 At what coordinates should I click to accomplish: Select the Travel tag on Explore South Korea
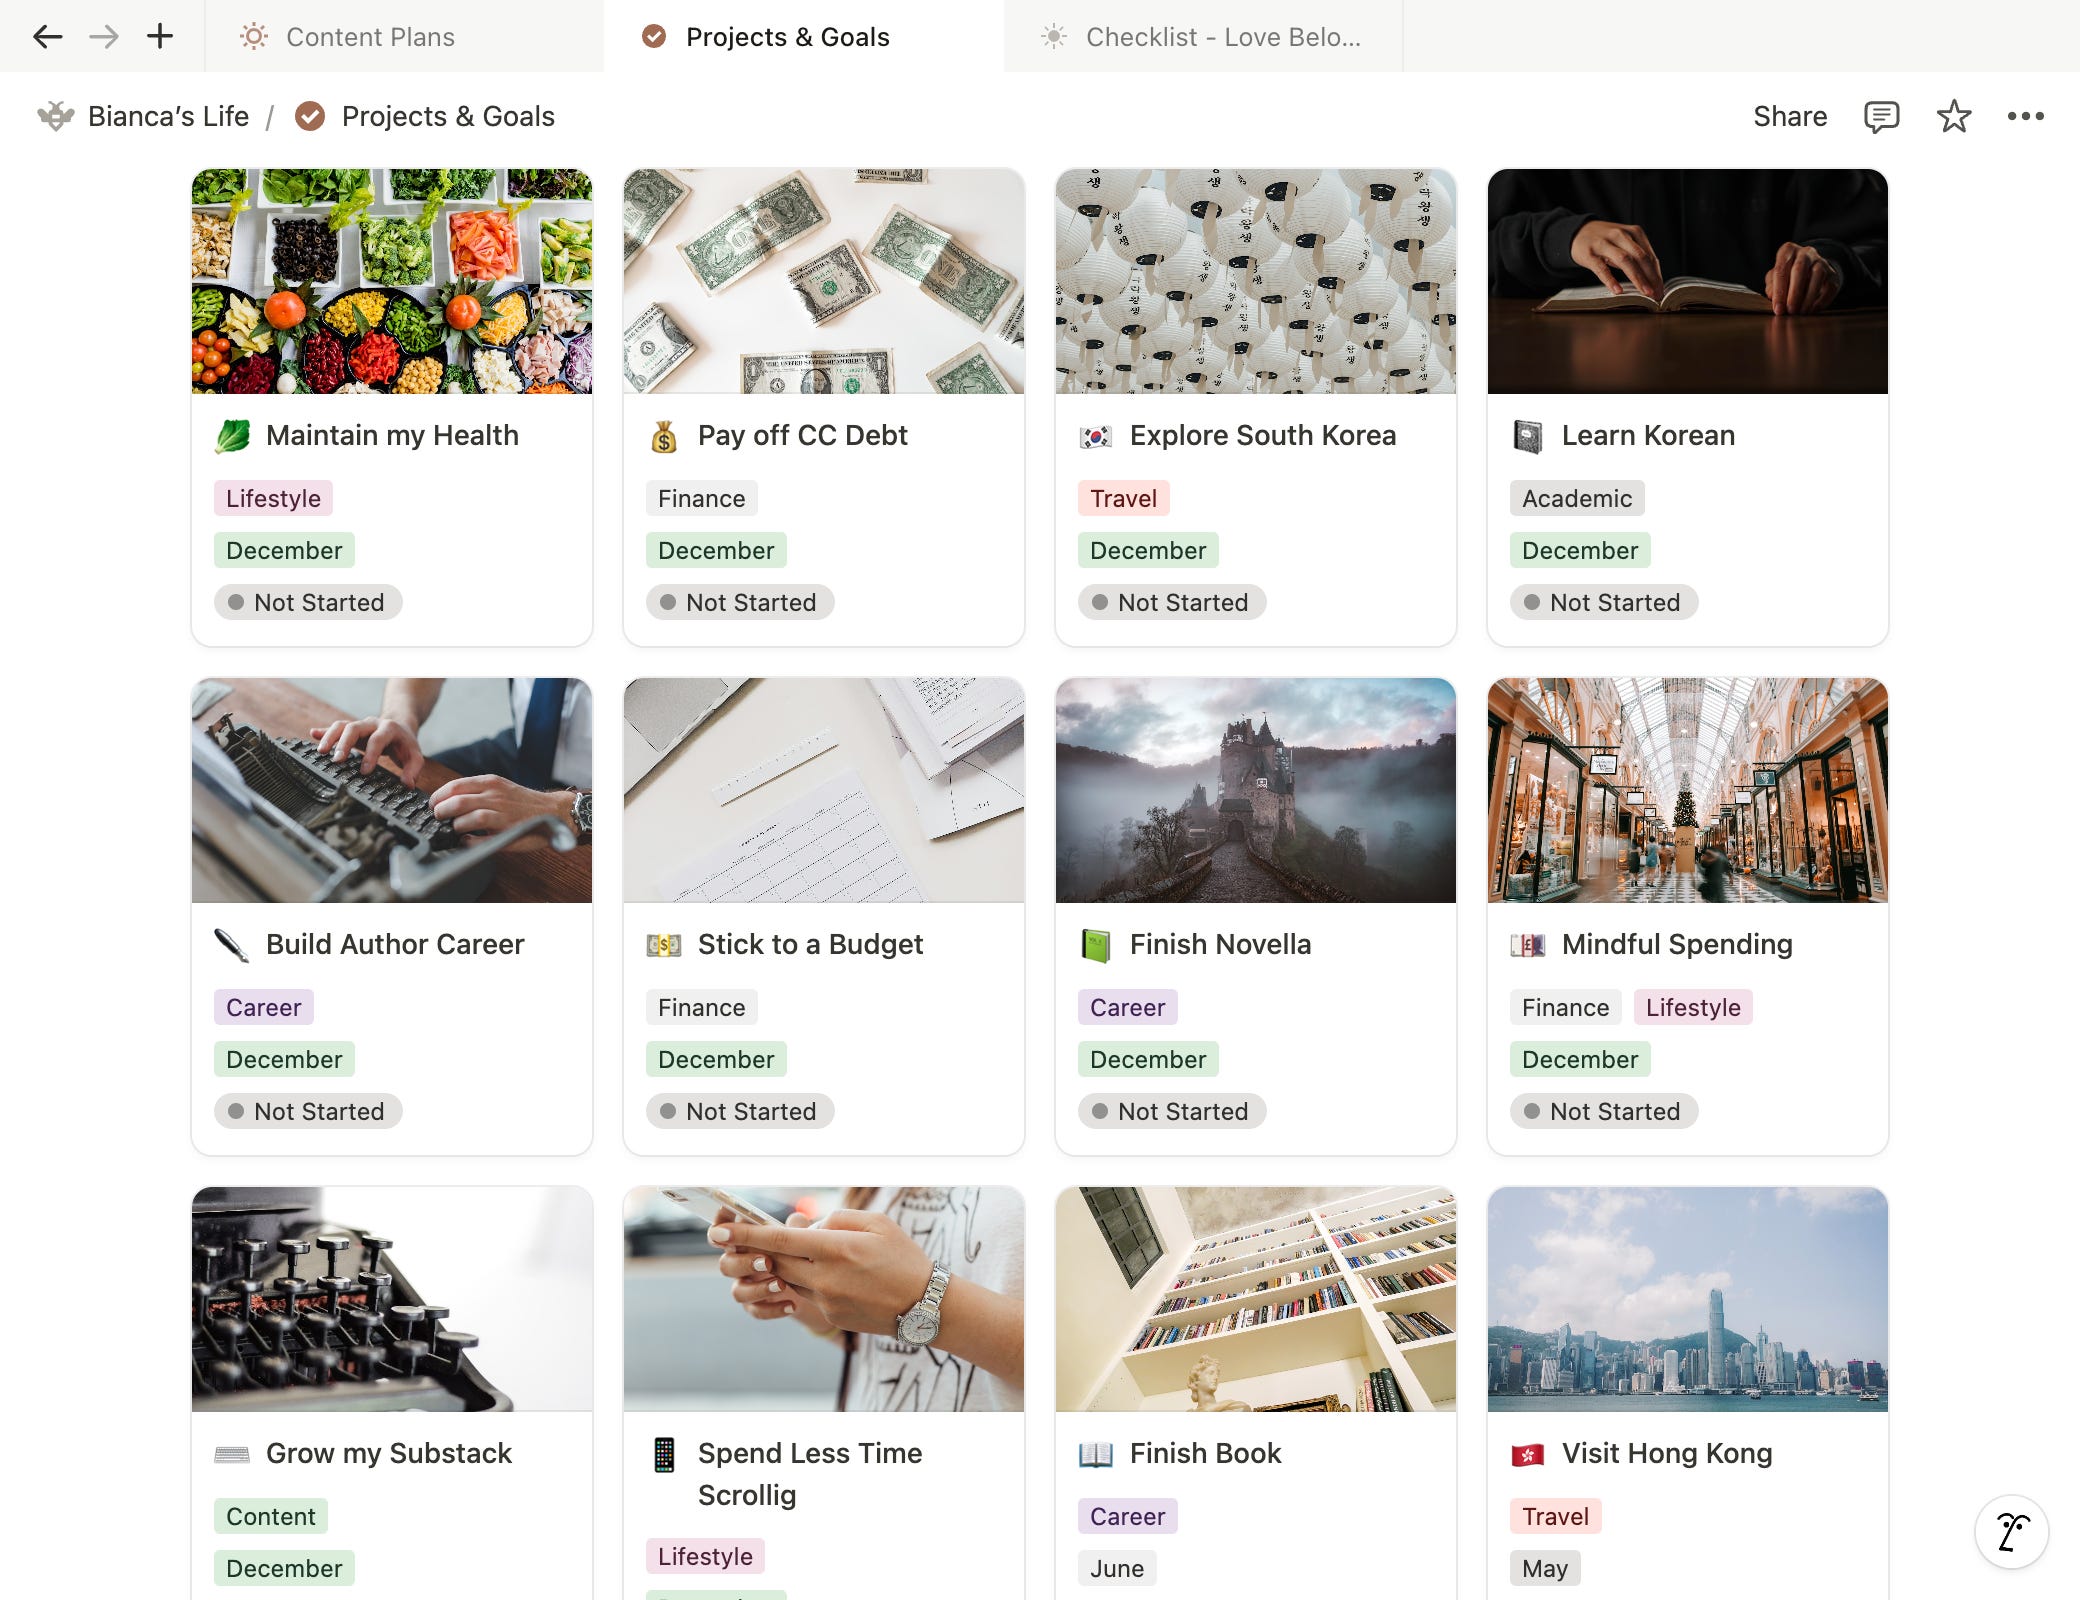tap(1123, 498)
